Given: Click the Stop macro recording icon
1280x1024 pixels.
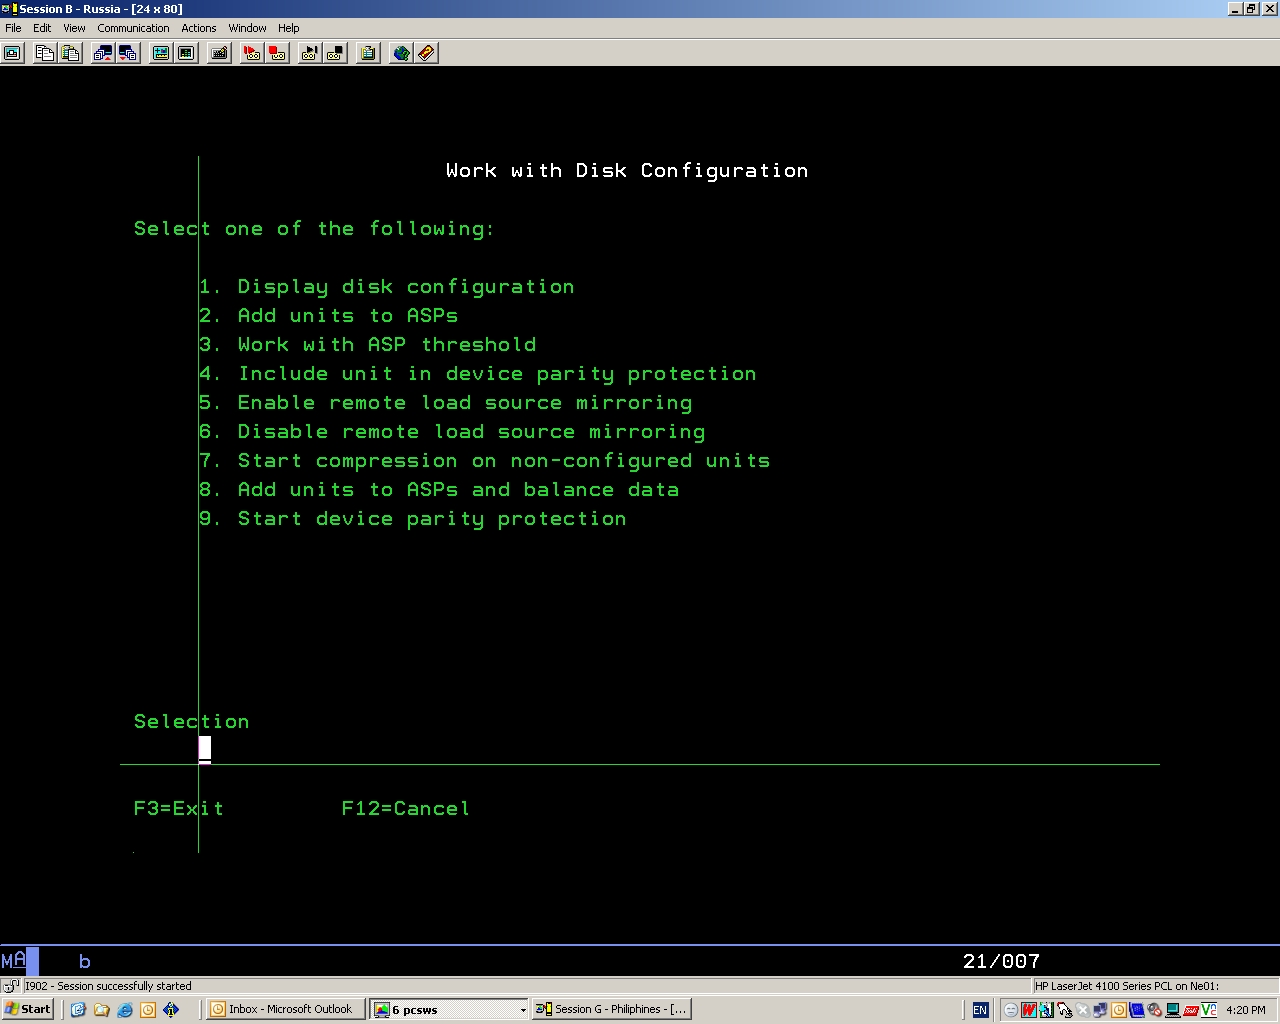Looking at the screenshot, I should tap(278, 53).
